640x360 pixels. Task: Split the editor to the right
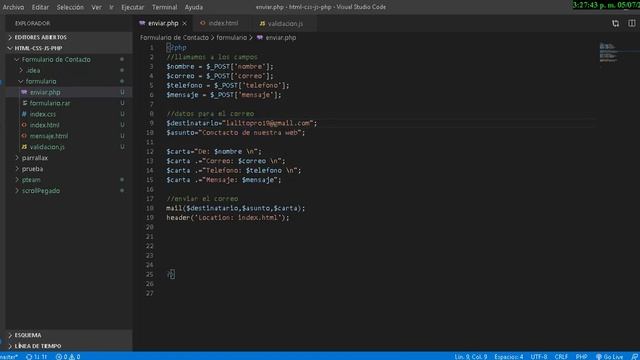(x=631, y=23)
